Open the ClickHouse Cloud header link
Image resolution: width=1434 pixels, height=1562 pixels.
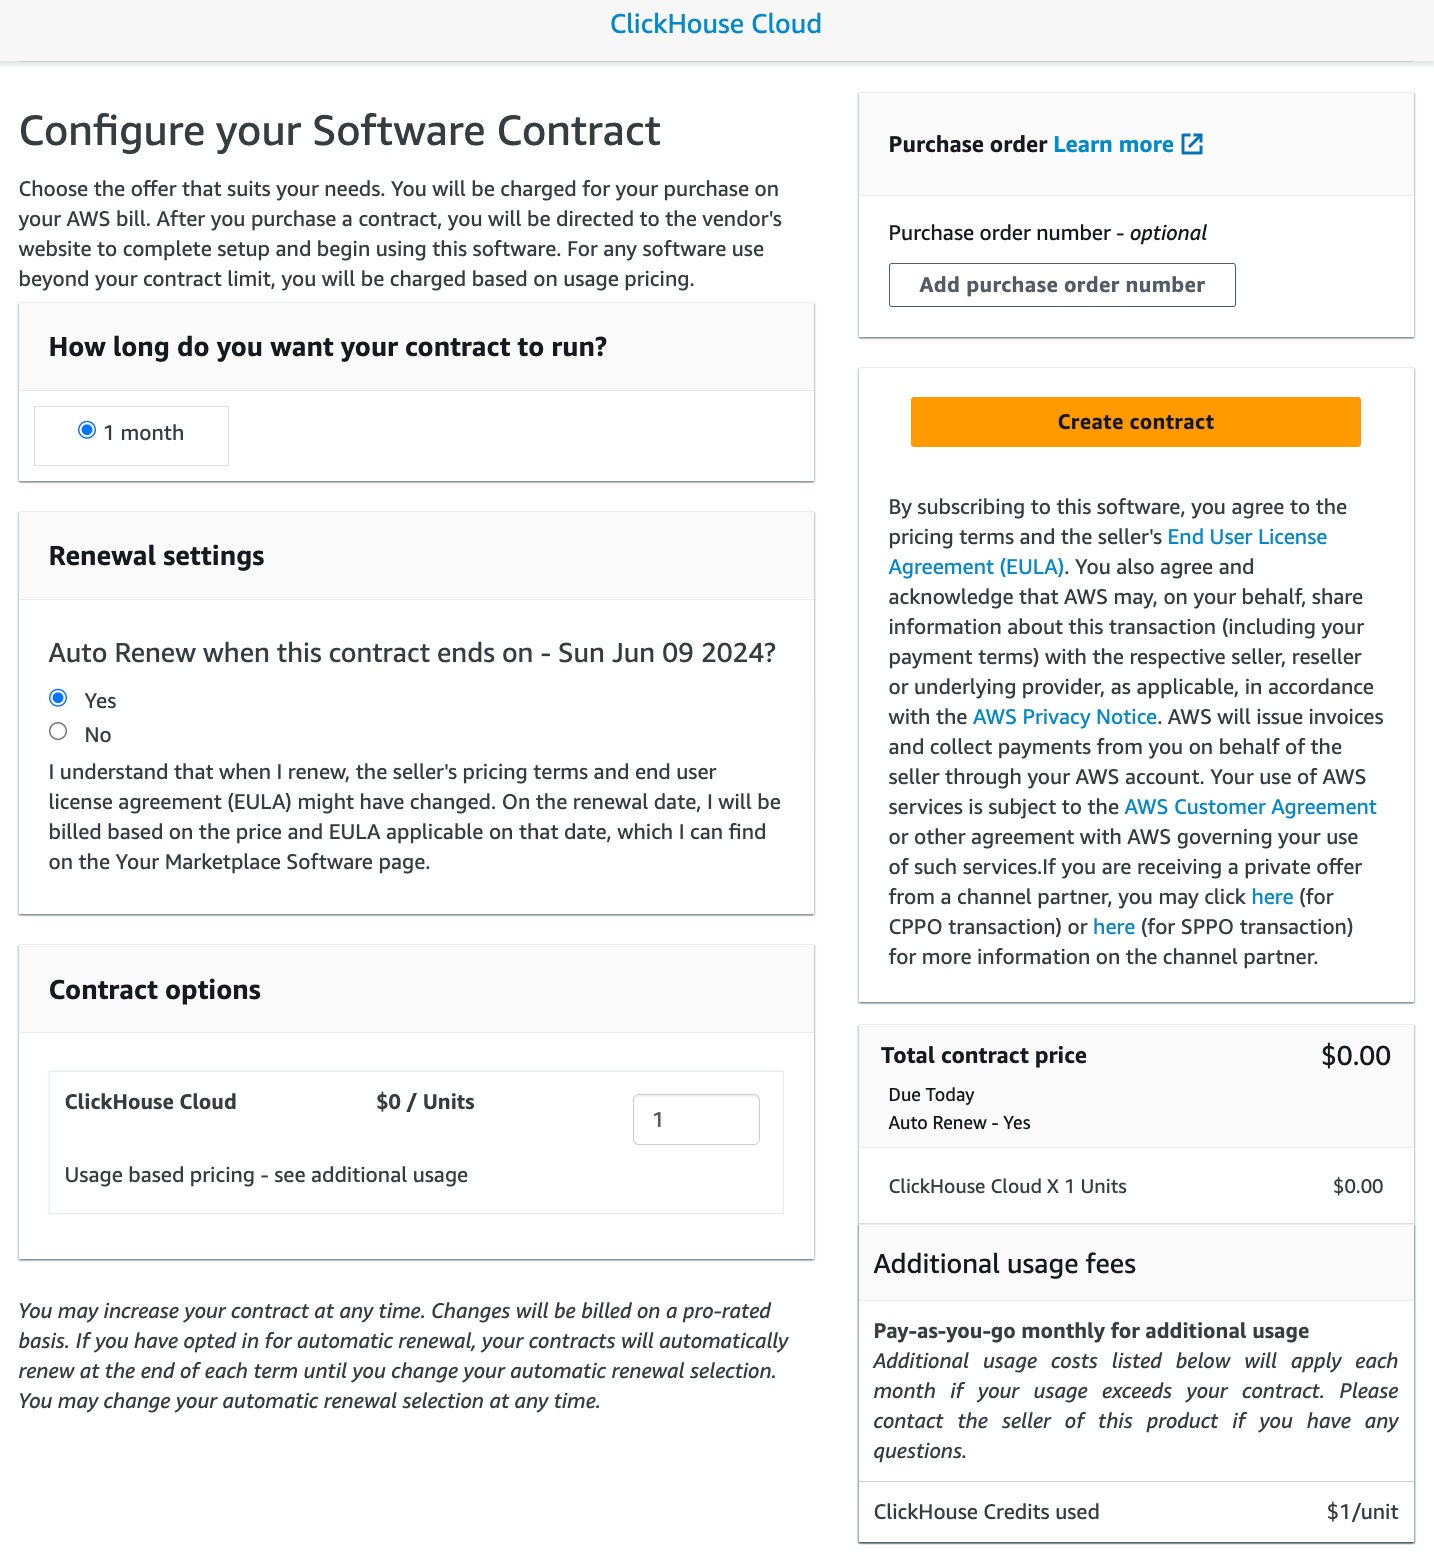pos(715,23)
